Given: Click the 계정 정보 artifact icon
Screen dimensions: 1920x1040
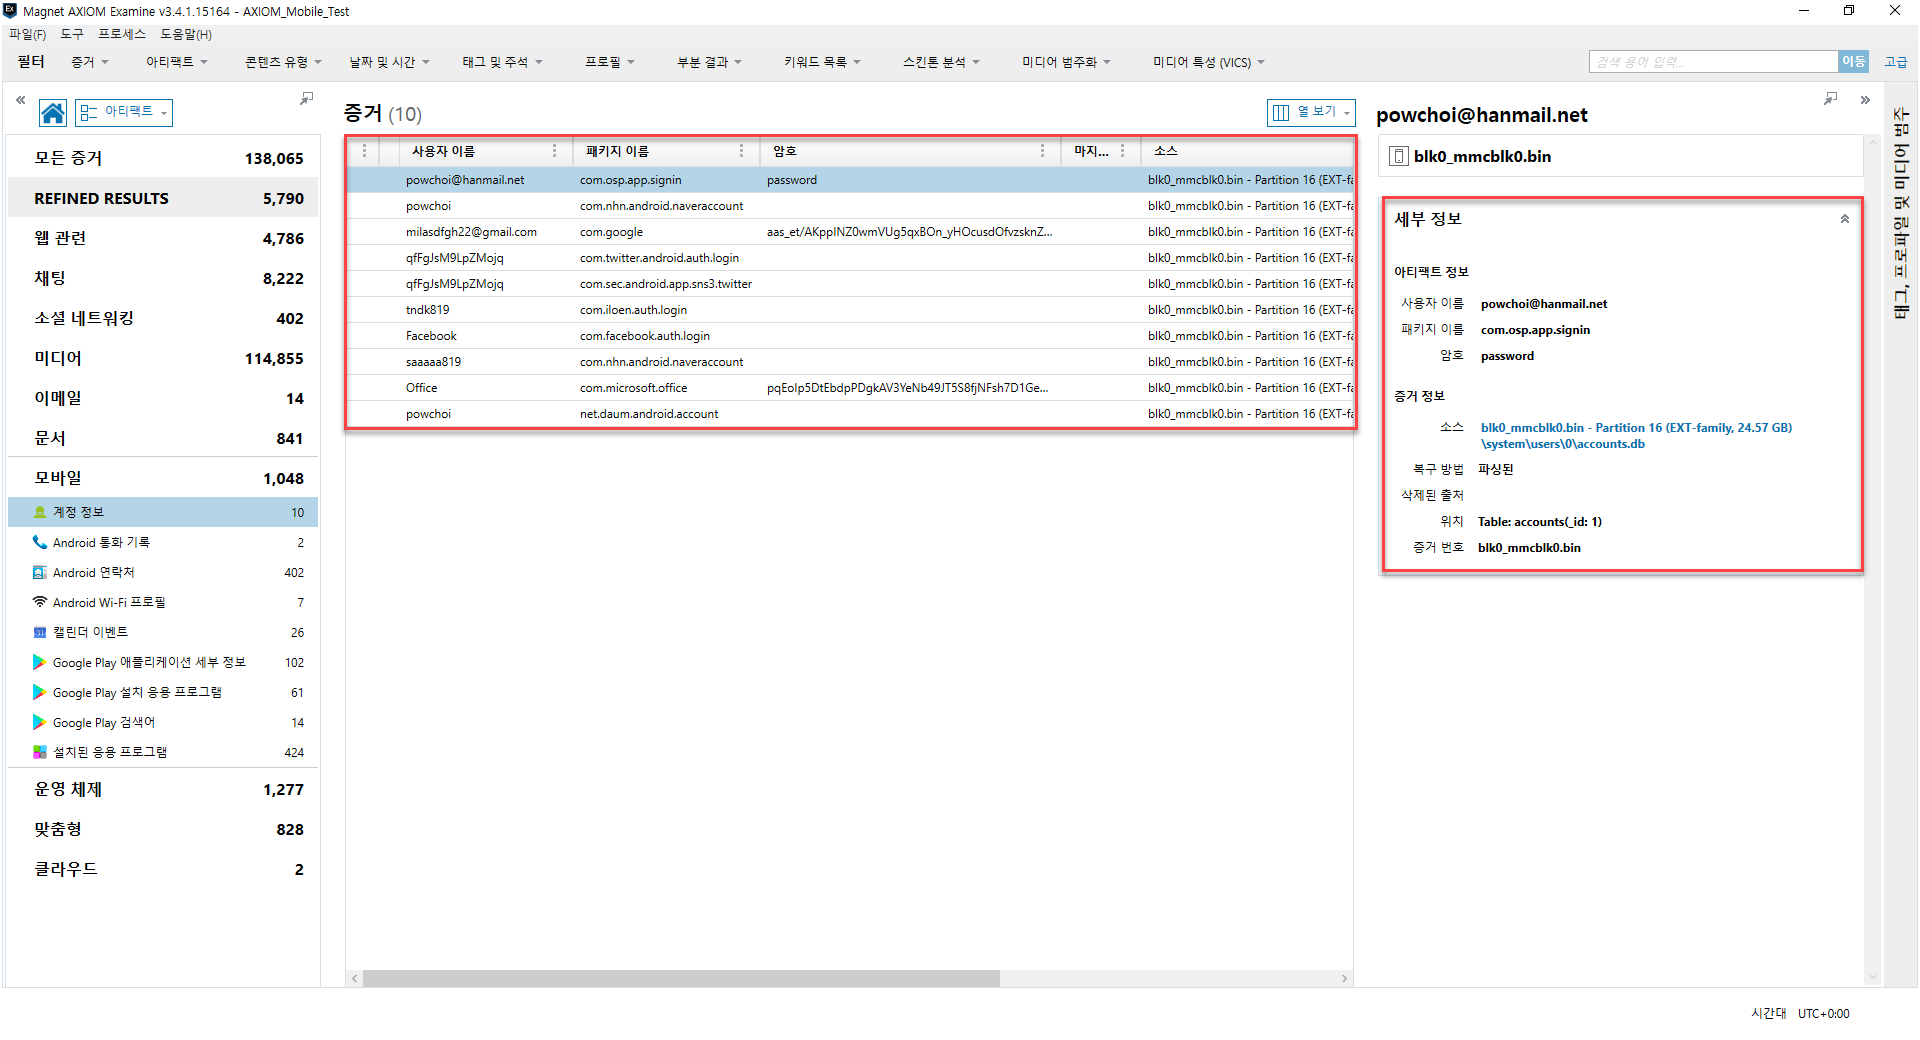Looking at the screenshot, I should (40, 512).
